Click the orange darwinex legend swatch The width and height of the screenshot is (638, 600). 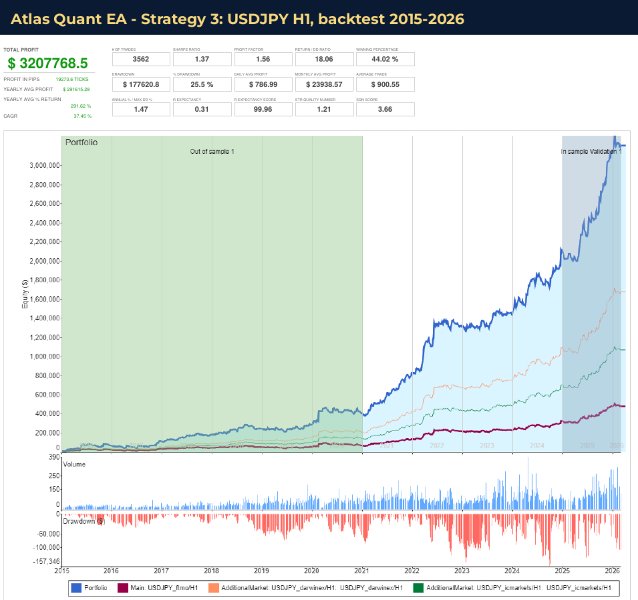coord(213,588)
